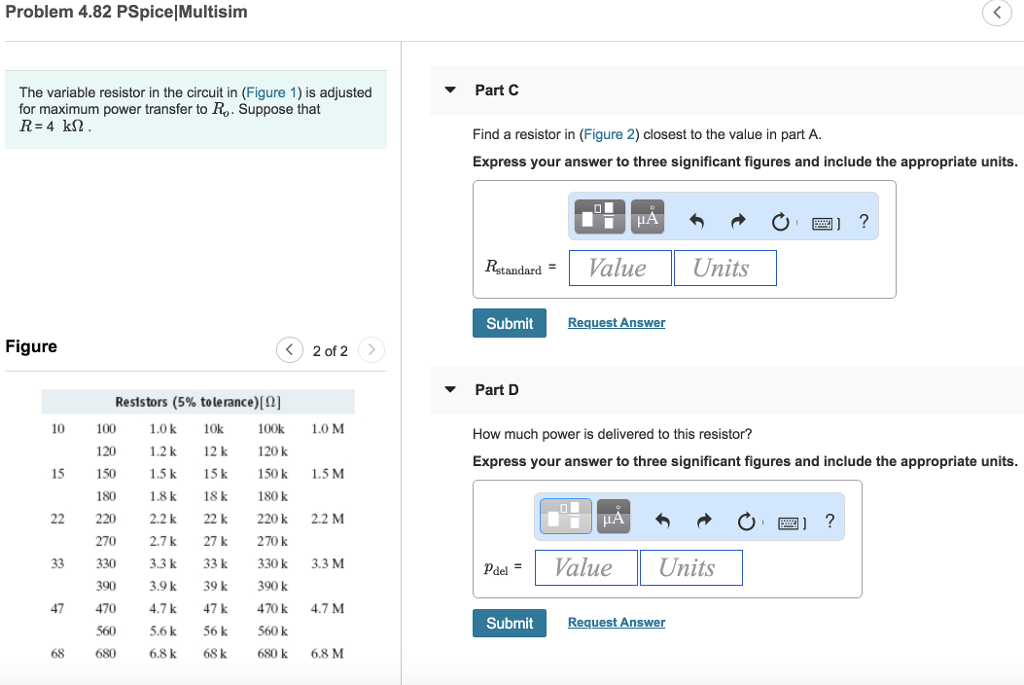Viewport: 1024px width, 685px height.
Task: Show keyboard shortcuts for Part D
Action: [791, 521]
